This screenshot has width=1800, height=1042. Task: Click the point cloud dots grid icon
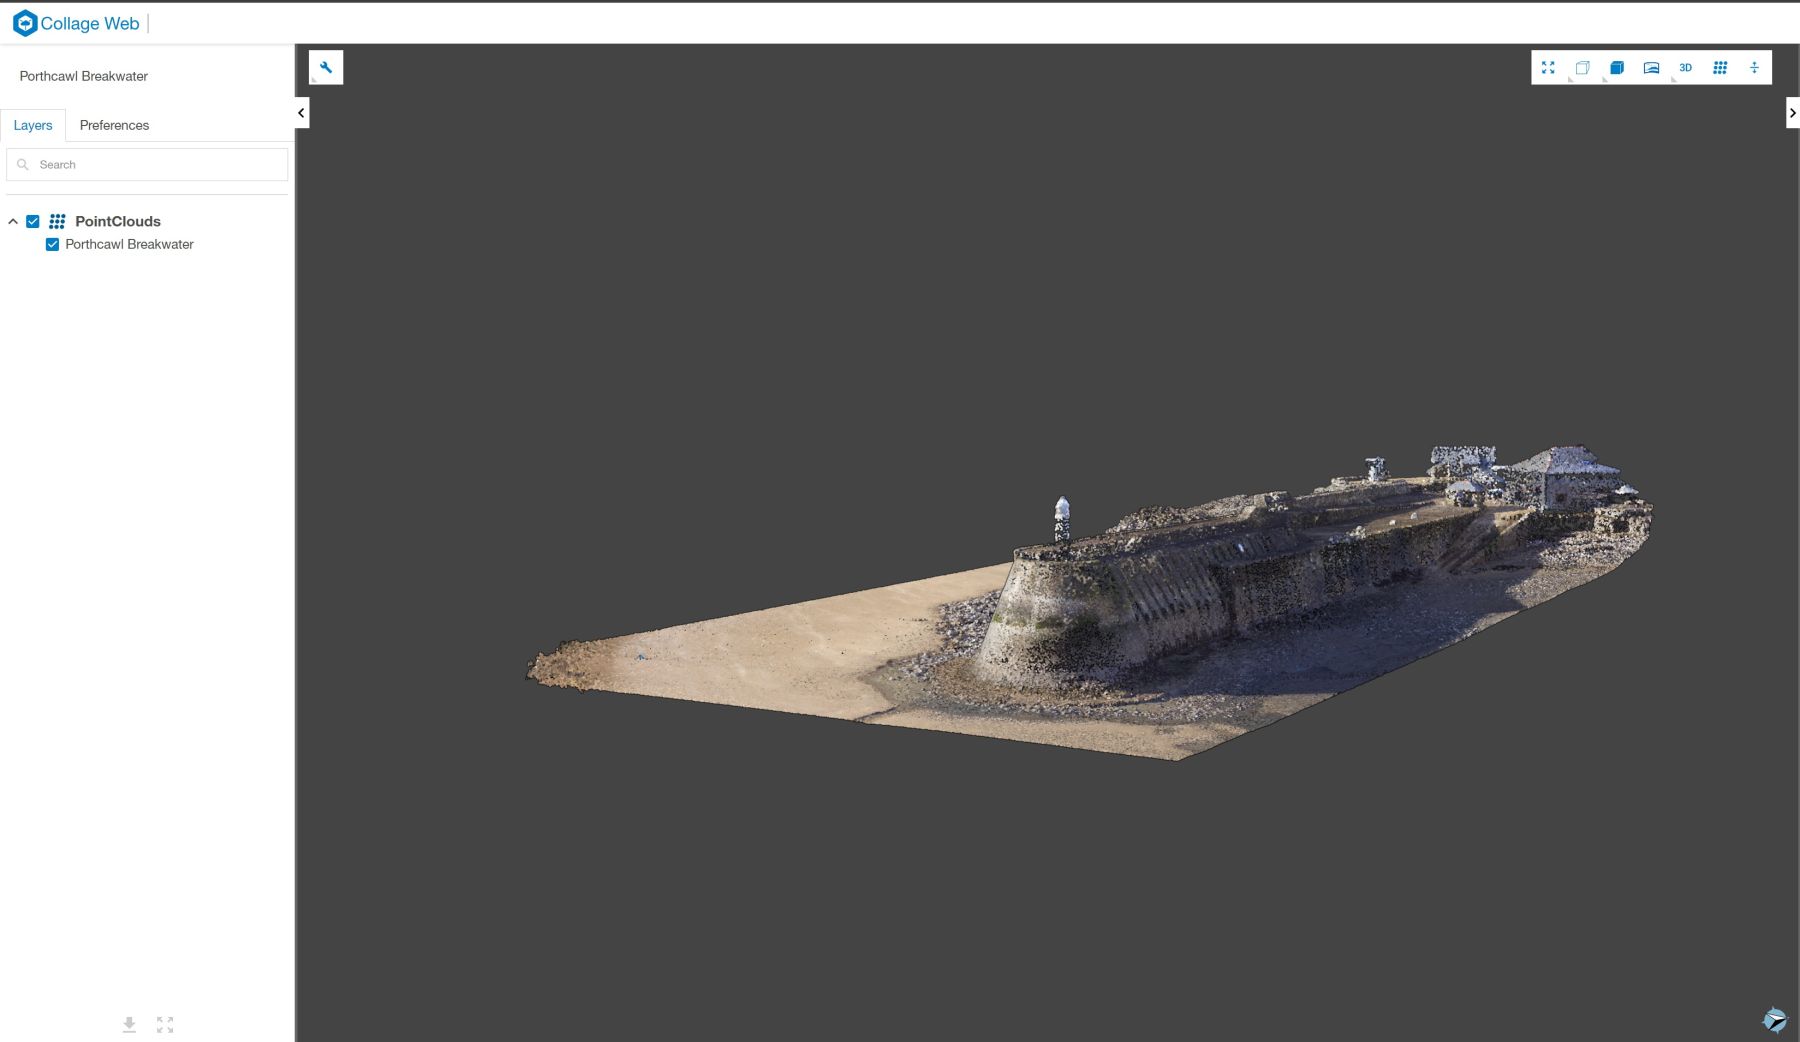pos(1720,67)
